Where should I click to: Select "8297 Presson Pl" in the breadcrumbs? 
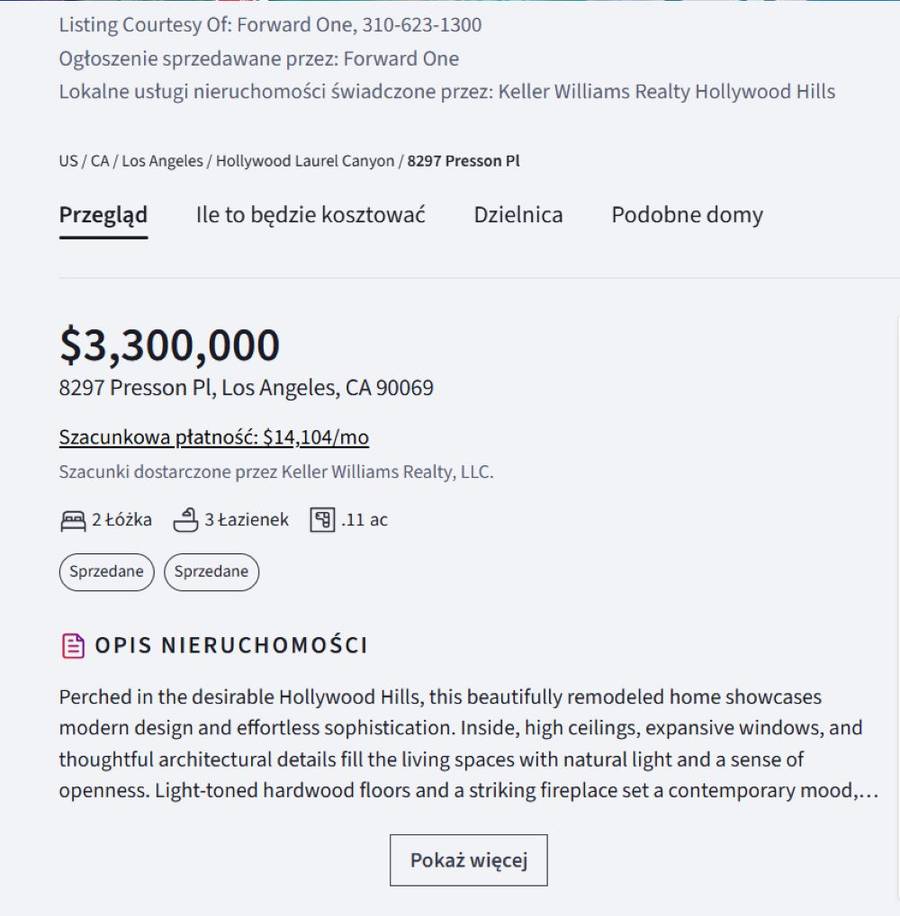[465, 160]
